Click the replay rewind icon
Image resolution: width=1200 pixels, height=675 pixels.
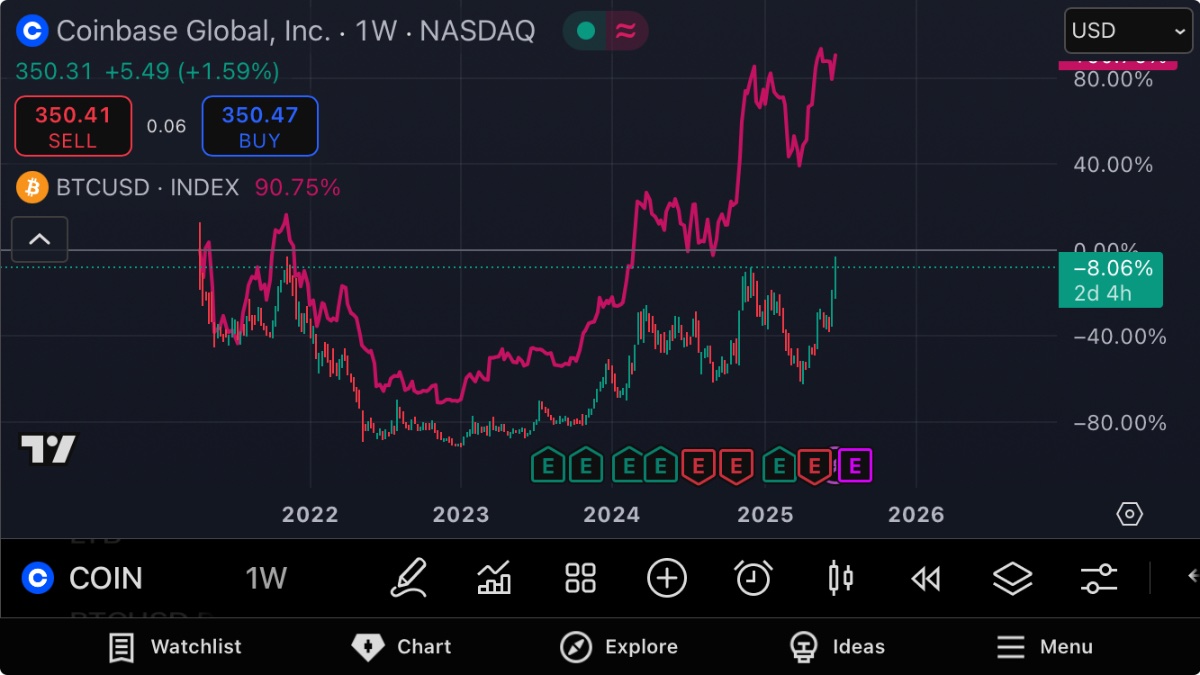pyautogui.click(x=926, y=578)
